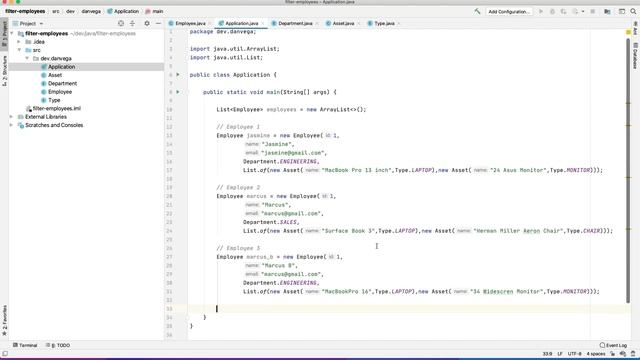Open the Terminal tool window
The width and height of the screenshot is (640, 360).
click(x=25, y=345)
